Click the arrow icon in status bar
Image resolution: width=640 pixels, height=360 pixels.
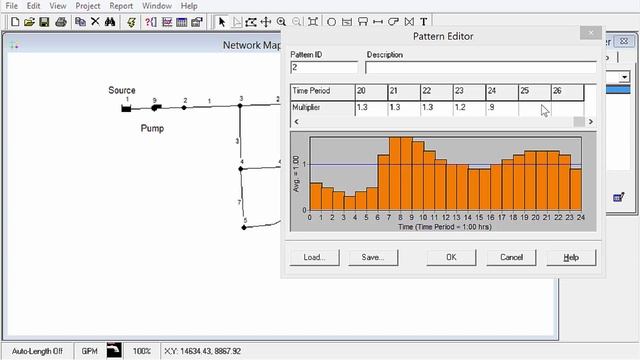coord(114,350)
